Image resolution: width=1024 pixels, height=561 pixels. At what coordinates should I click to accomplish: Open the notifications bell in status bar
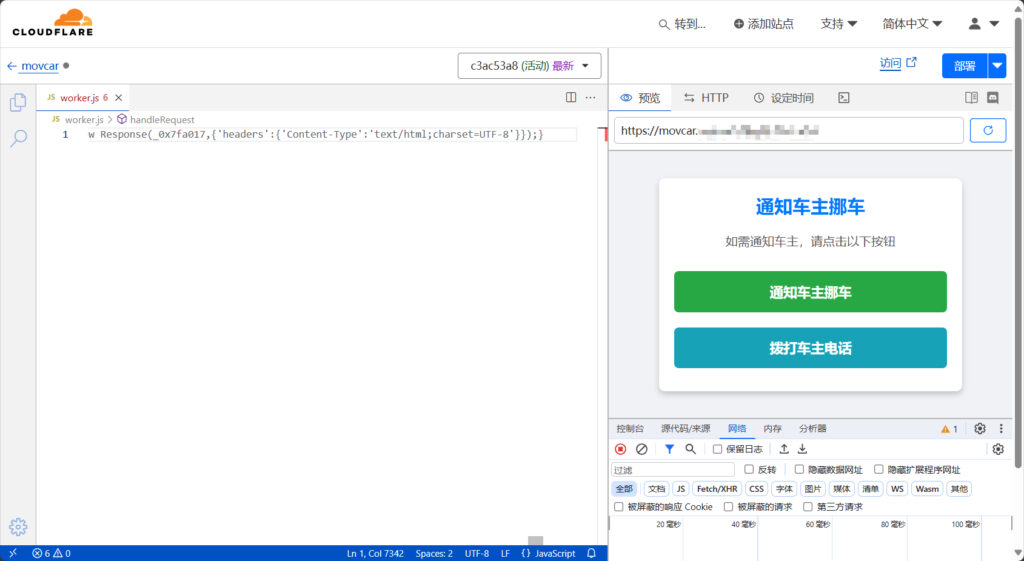[591, 553]
